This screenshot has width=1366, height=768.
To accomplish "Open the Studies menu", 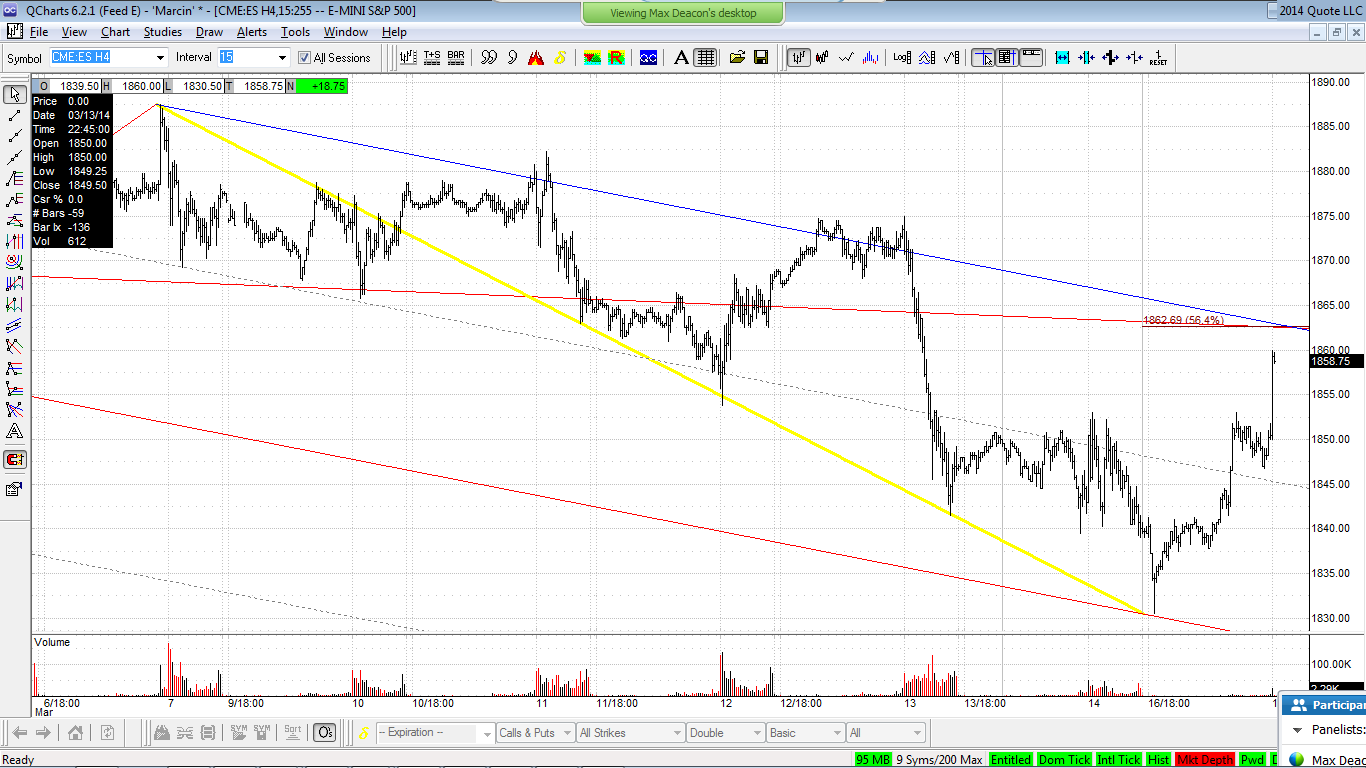I will tap(162, 32).
